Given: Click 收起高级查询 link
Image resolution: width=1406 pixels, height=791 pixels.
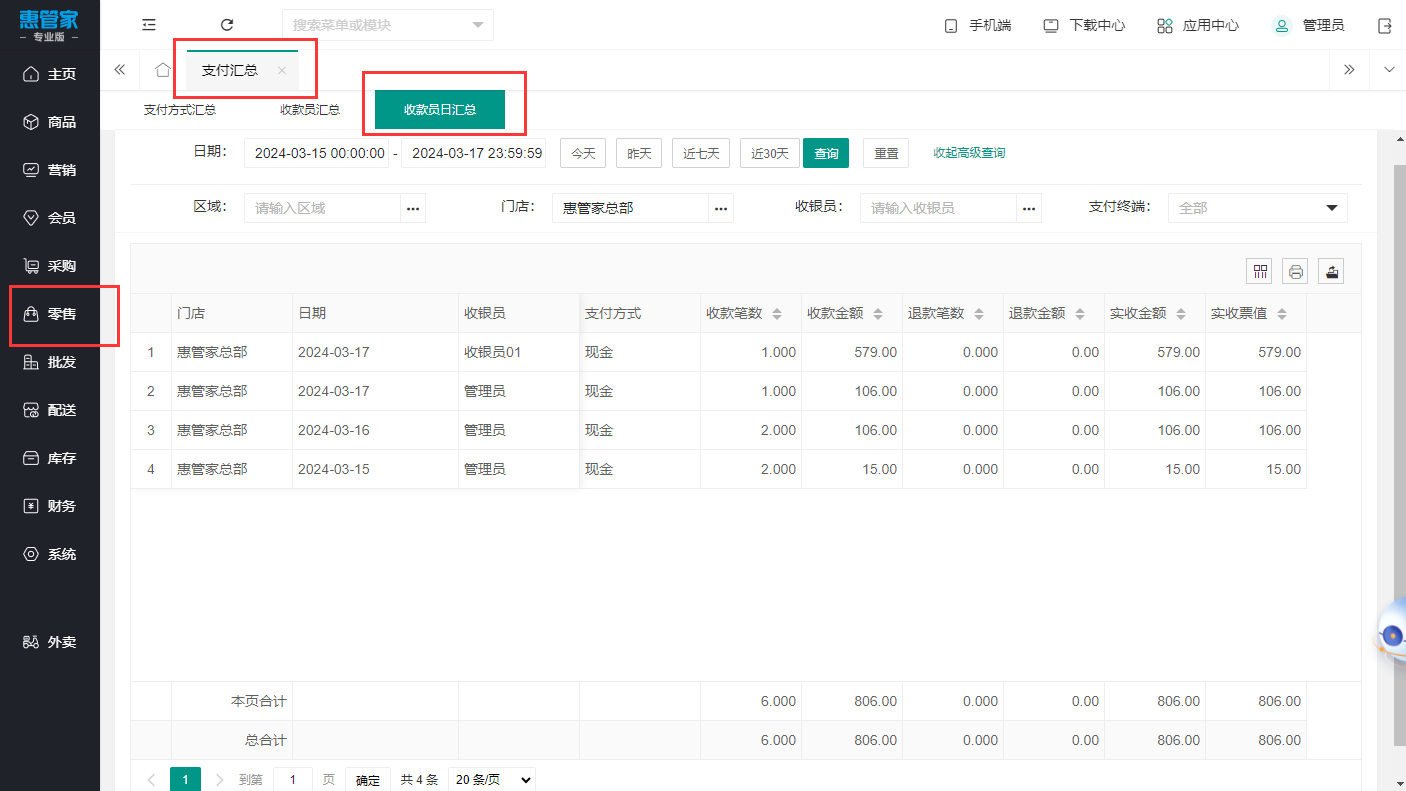Looking at the screenshot, I should click(x=969, y=153).
